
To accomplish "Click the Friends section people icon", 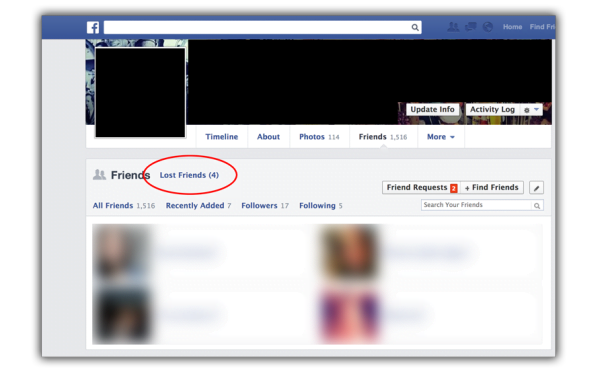I will point(99,175).
